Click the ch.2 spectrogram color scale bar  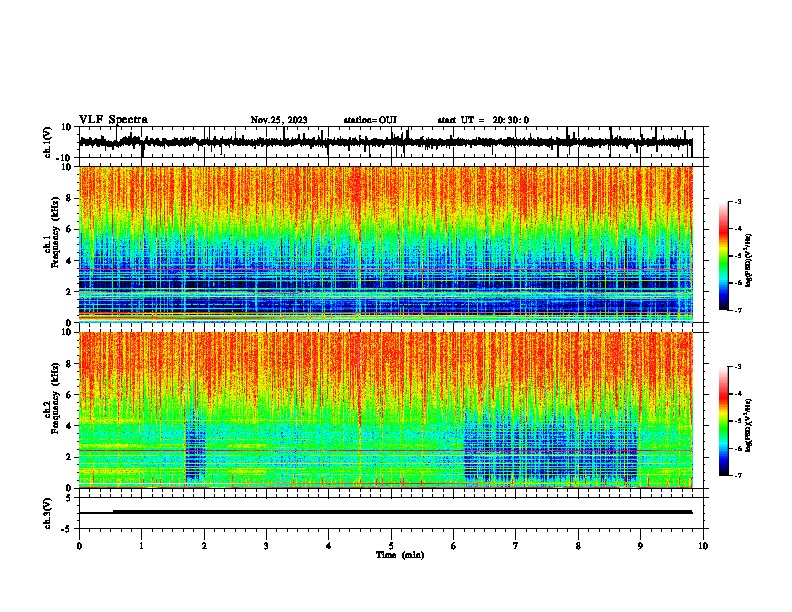pyautogui.click(x=723, y=421)
